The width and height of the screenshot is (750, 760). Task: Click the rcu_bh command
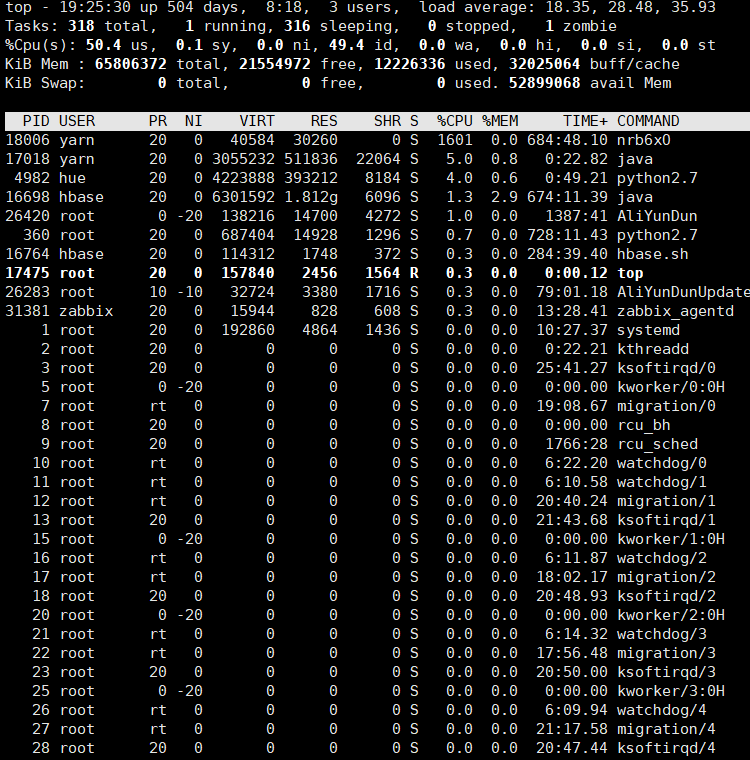[643, 425]
